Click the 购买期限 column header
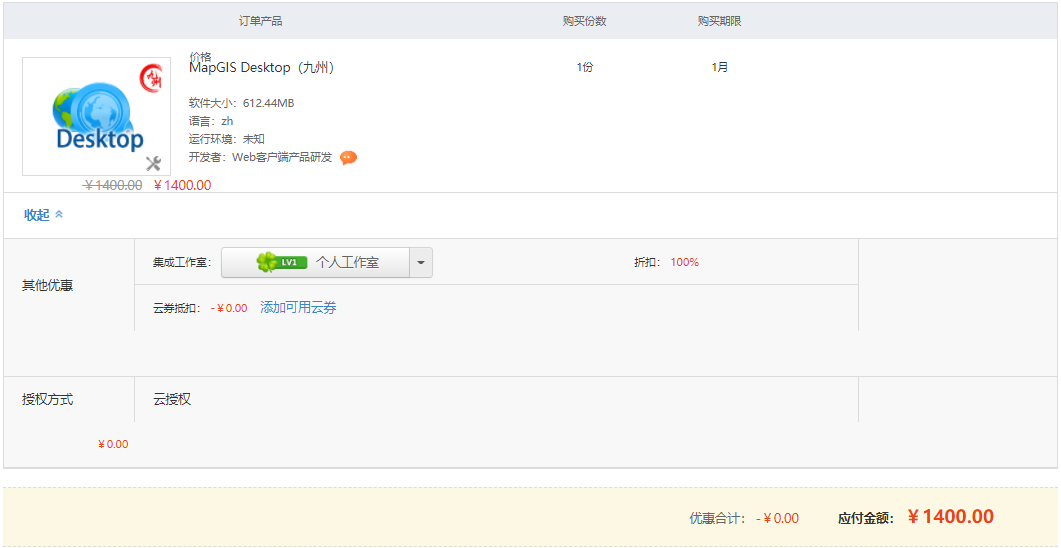The width and height of the screenshot is (1061, 548). [720, 21]
